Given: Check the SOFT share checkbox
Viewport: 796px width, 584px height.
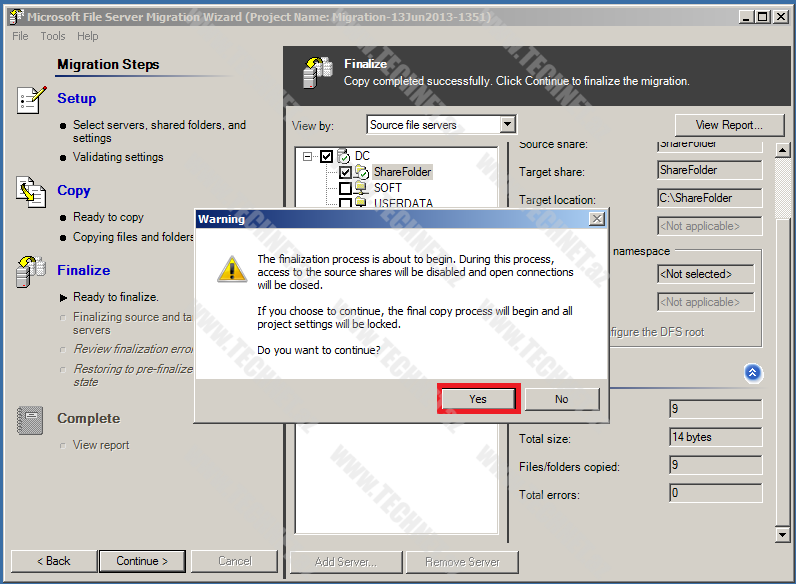Looking at the screenshot, I should point(345,188).
